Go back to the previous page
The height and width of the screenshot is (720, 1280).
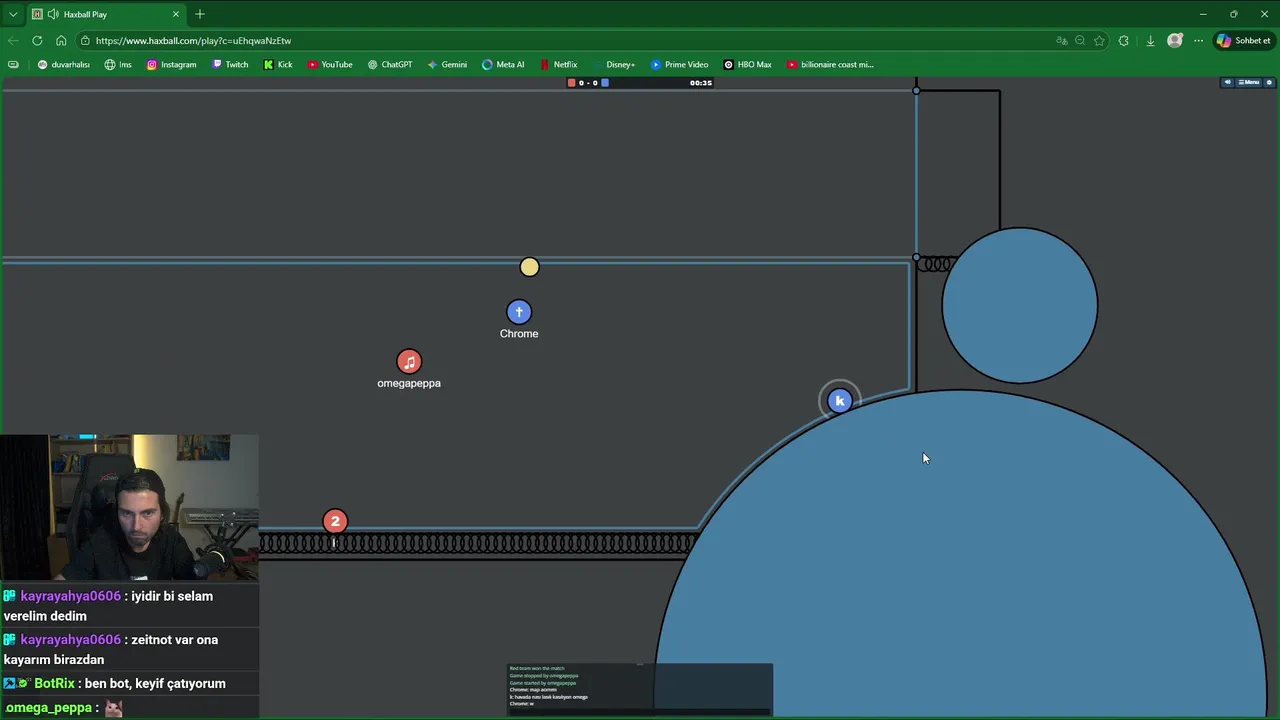13,40
